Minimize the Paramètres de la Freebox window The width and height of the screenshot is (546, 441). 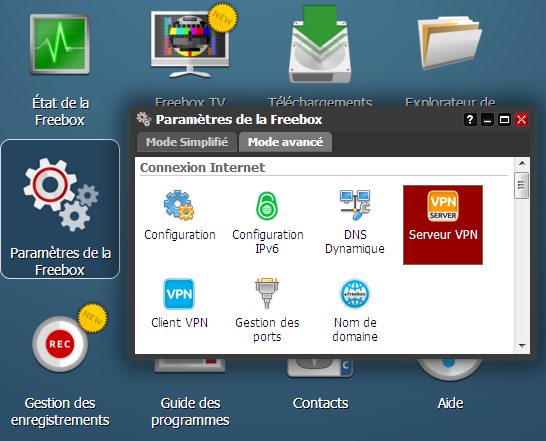487,120
